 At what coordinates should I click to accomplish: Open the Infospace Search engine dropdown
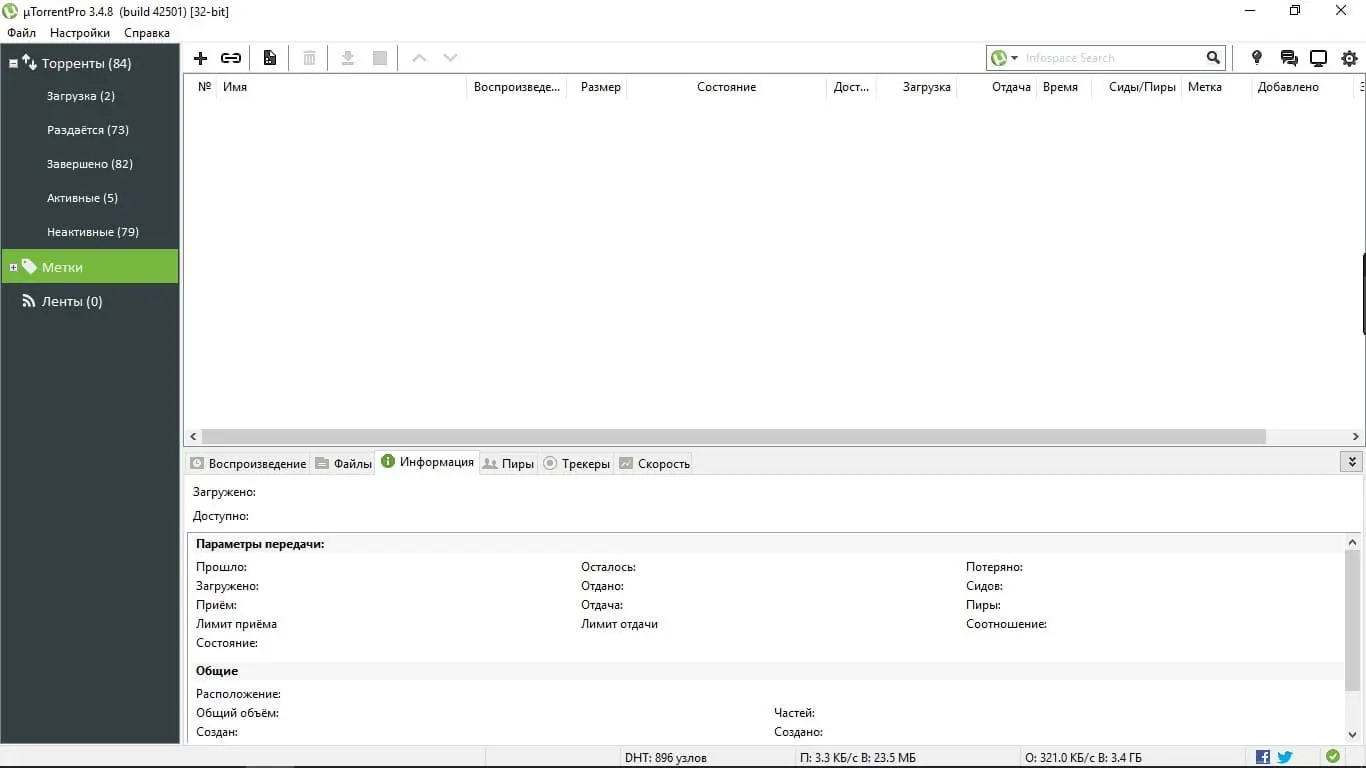(1012, 57)
